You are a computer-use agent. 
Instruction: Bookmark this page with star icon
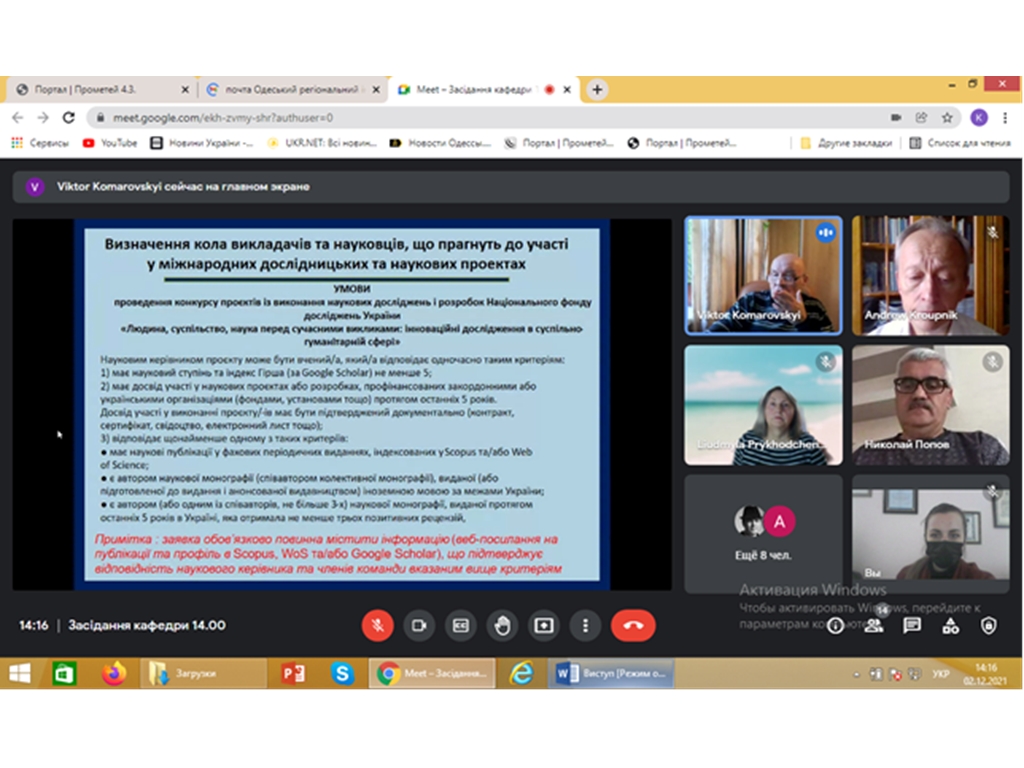[947, 118]
